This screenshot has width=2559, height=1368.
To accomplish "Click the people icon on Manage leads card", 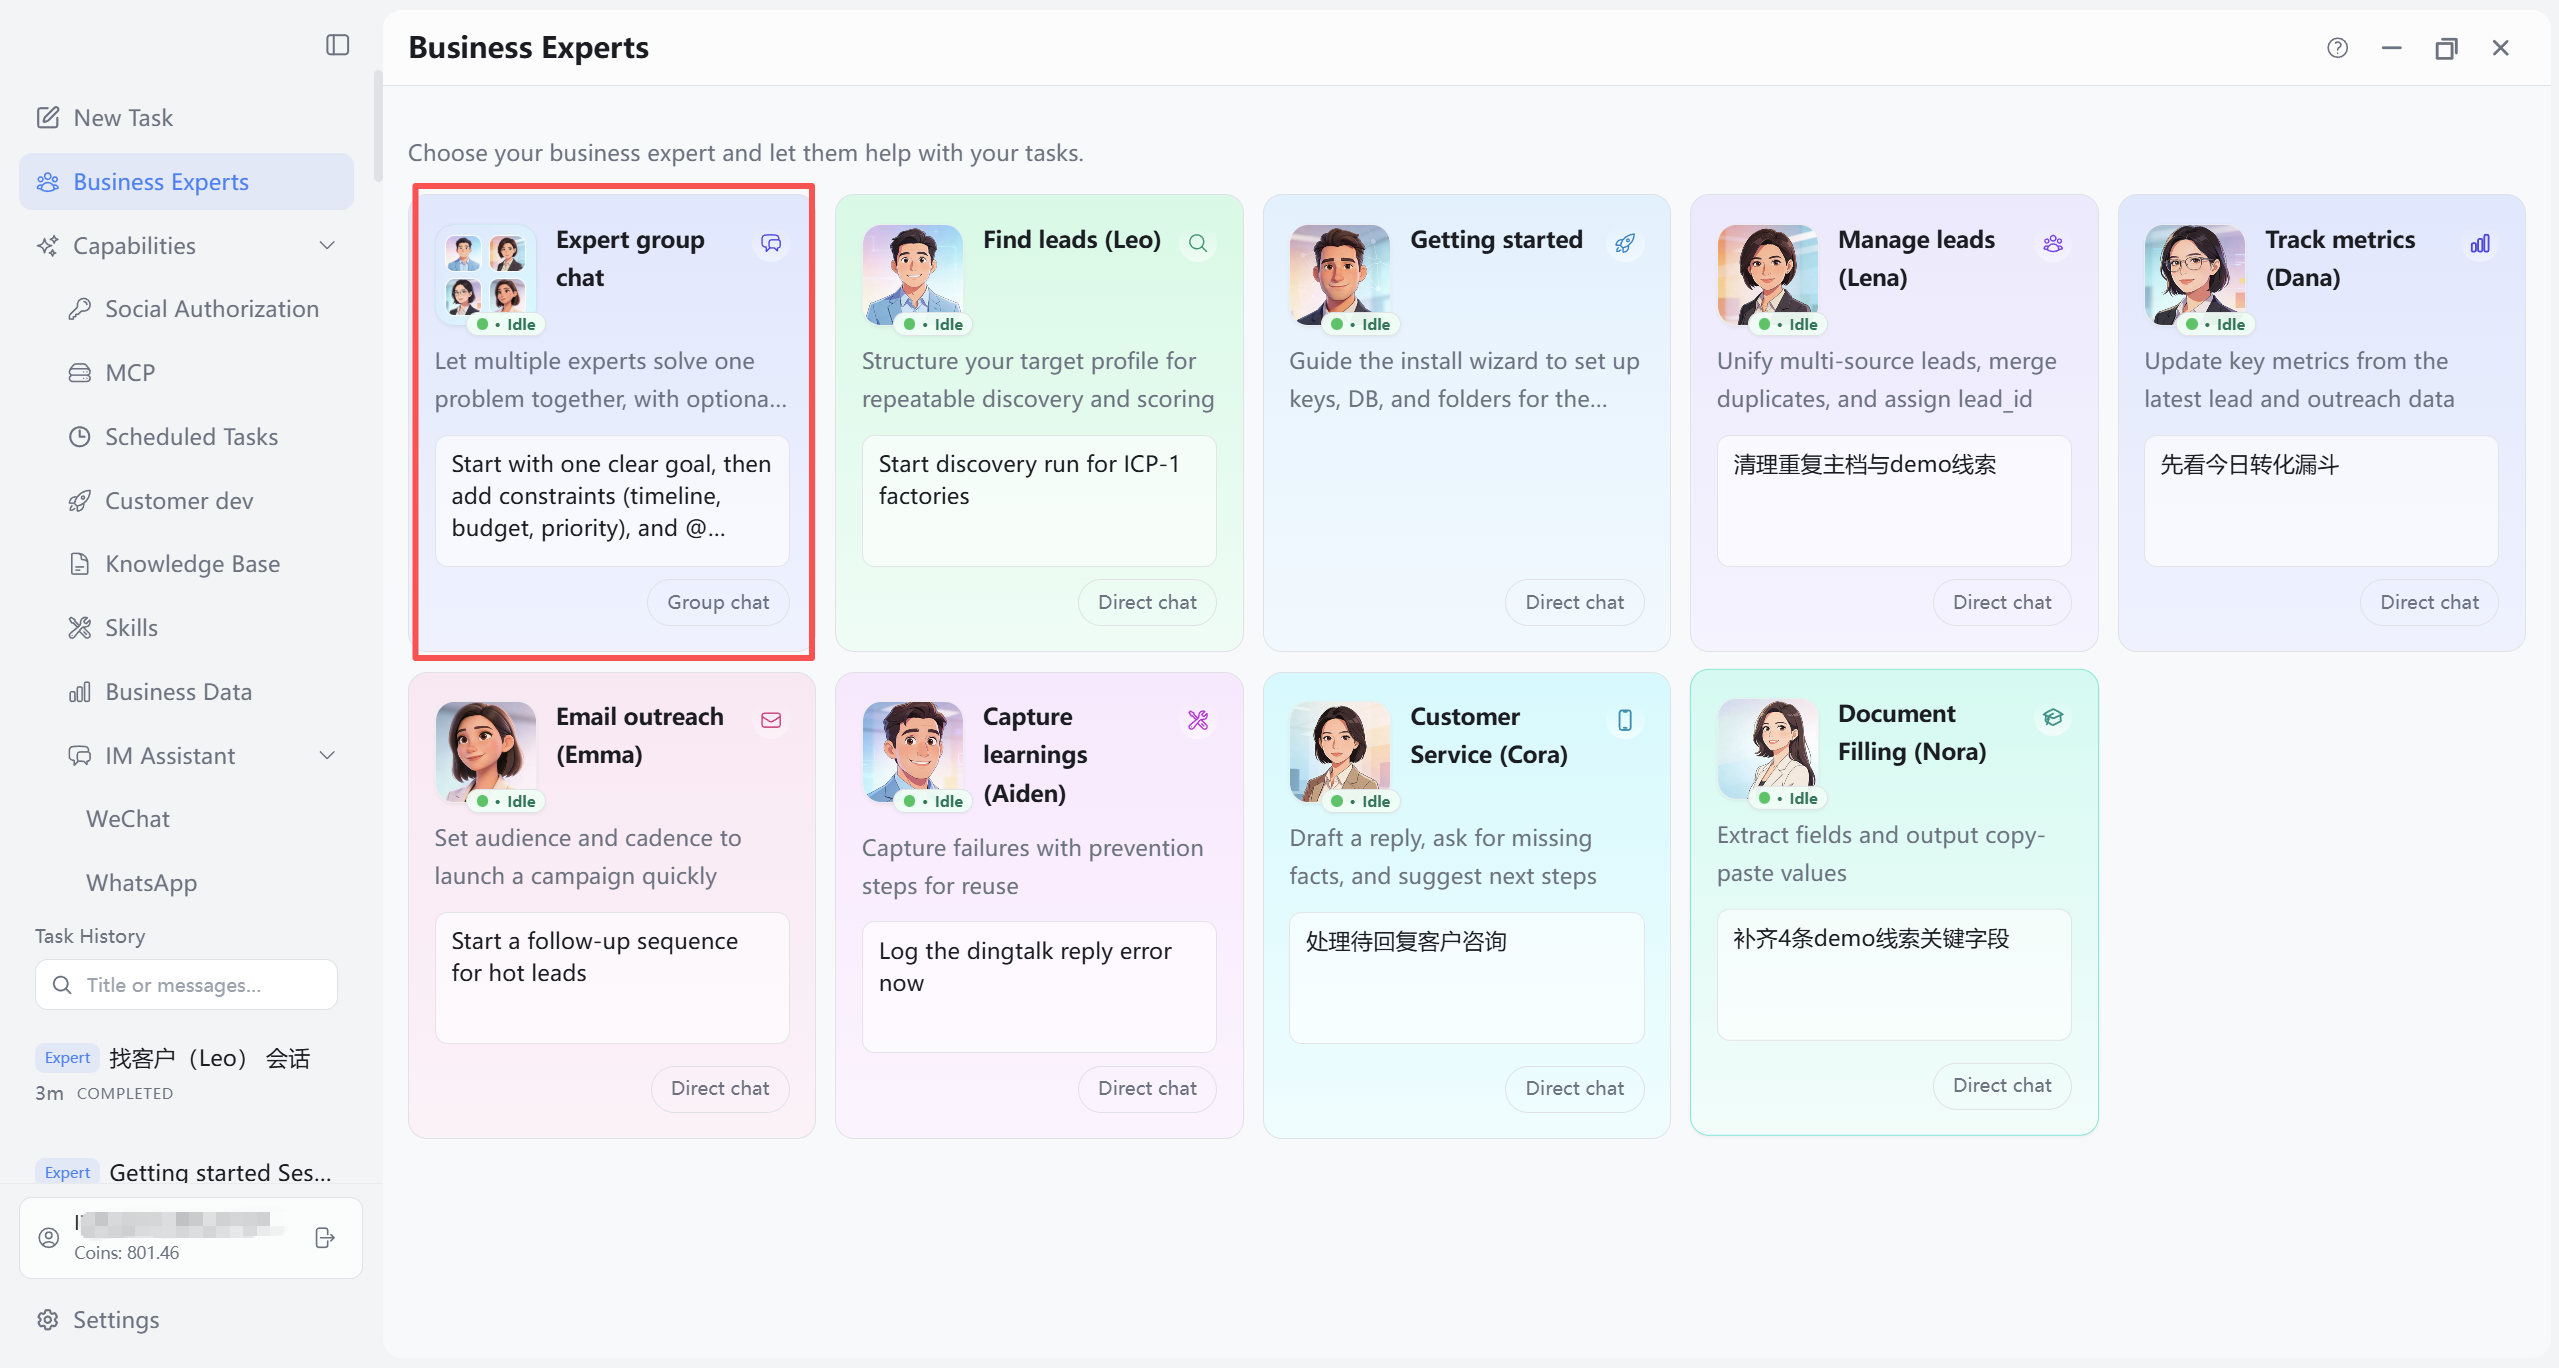I will point(2053,243).
